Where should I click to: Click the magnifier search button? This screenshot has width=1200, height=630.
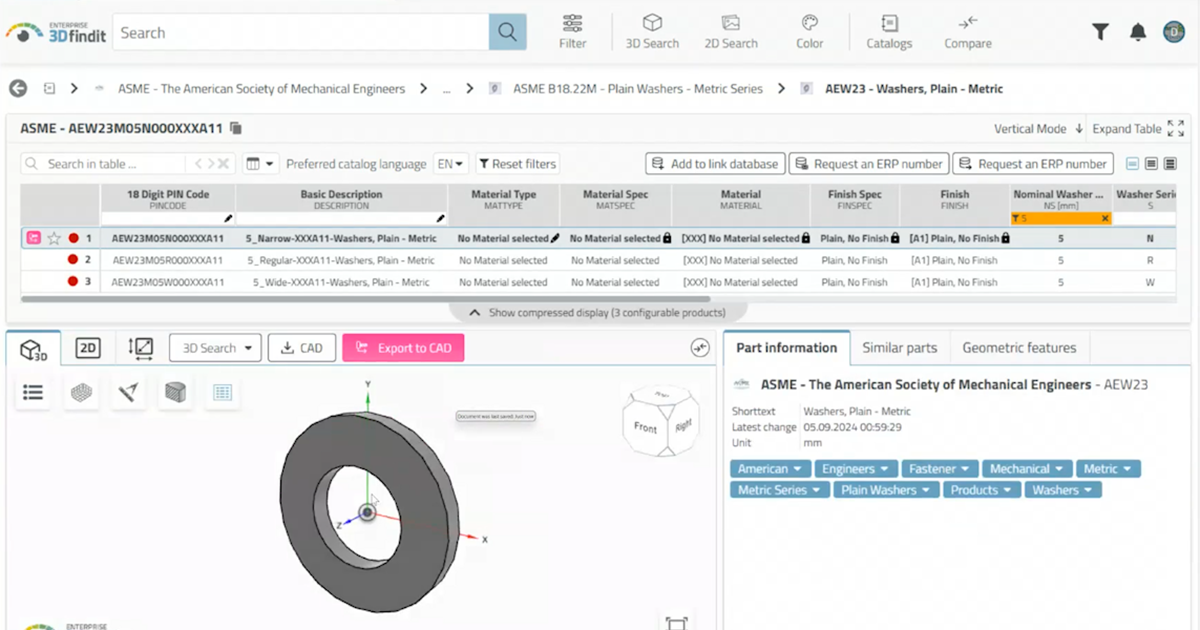(507, 32)
